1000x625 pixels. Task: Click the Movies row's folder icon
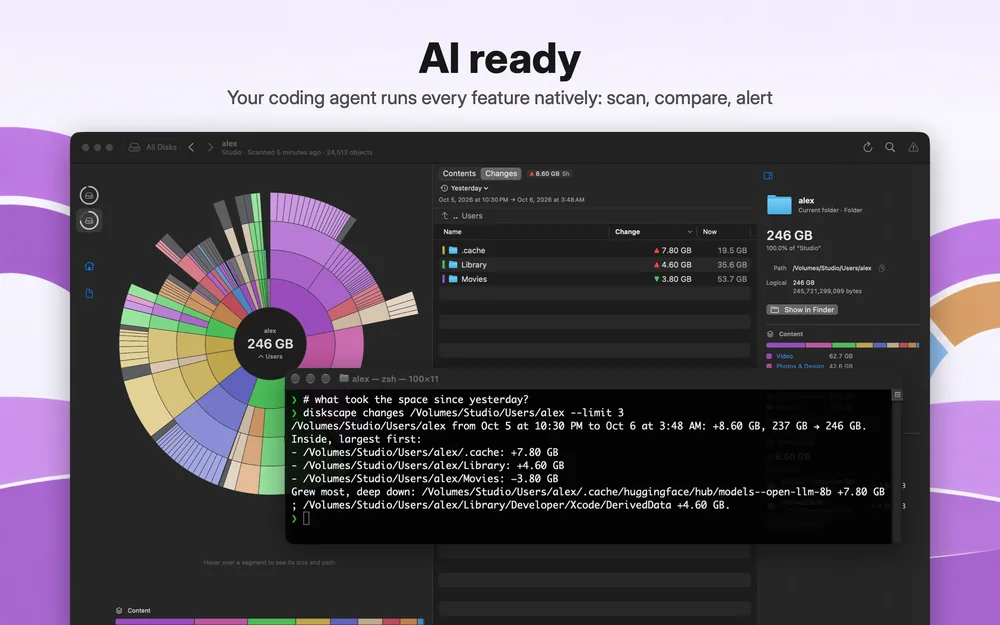(453, 279)
